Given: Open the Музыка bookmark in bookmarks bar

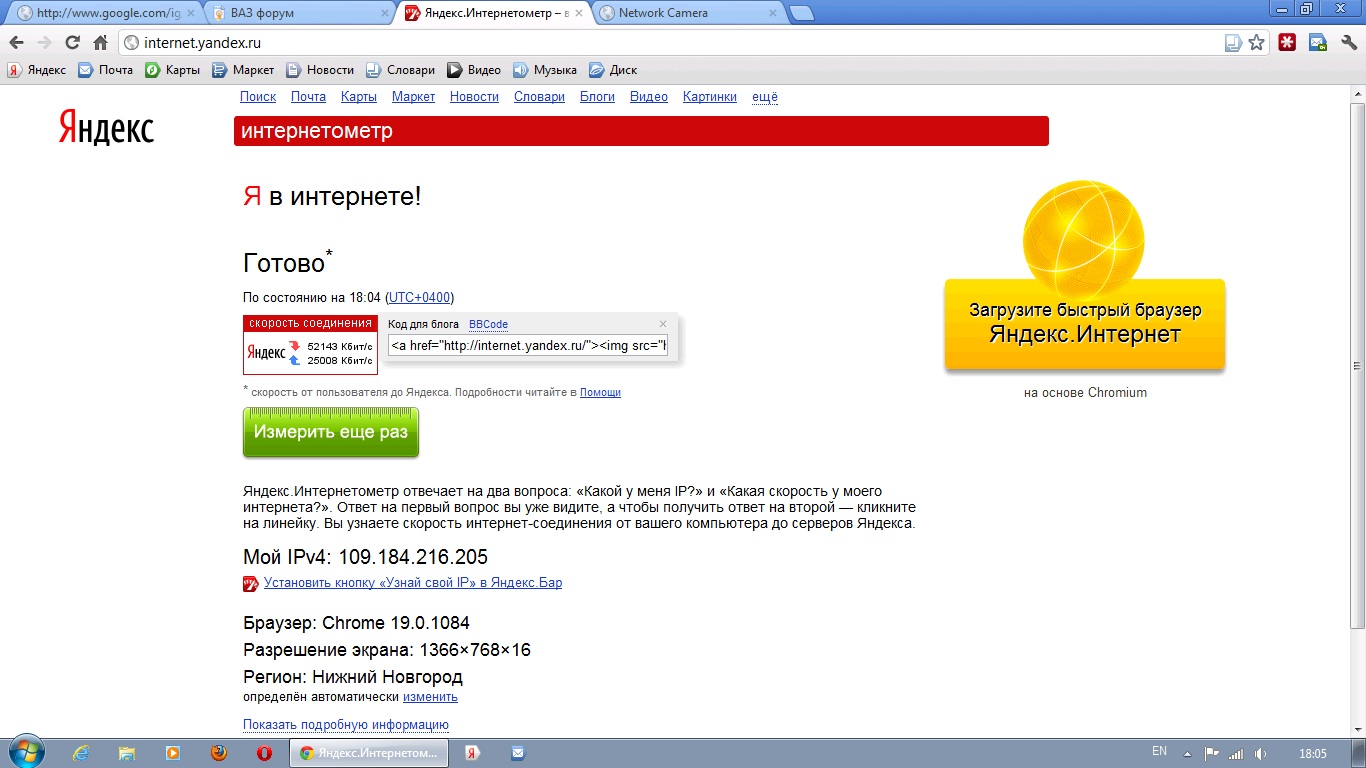Looking at the screenshot, I should pyautogui.click(x=545, y=70).
